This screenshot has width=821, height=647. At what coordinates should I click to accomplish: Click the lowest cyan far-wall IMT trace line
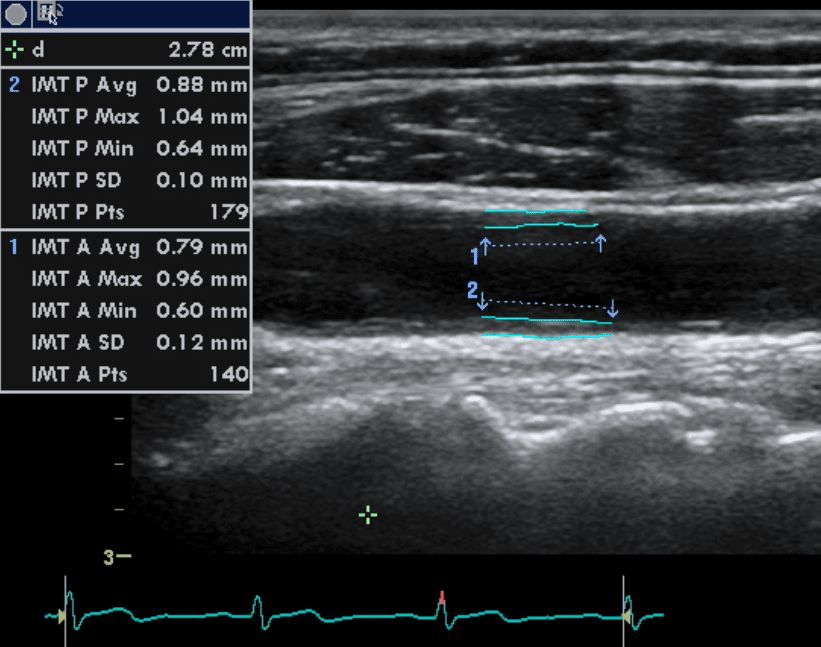[547, 336]
